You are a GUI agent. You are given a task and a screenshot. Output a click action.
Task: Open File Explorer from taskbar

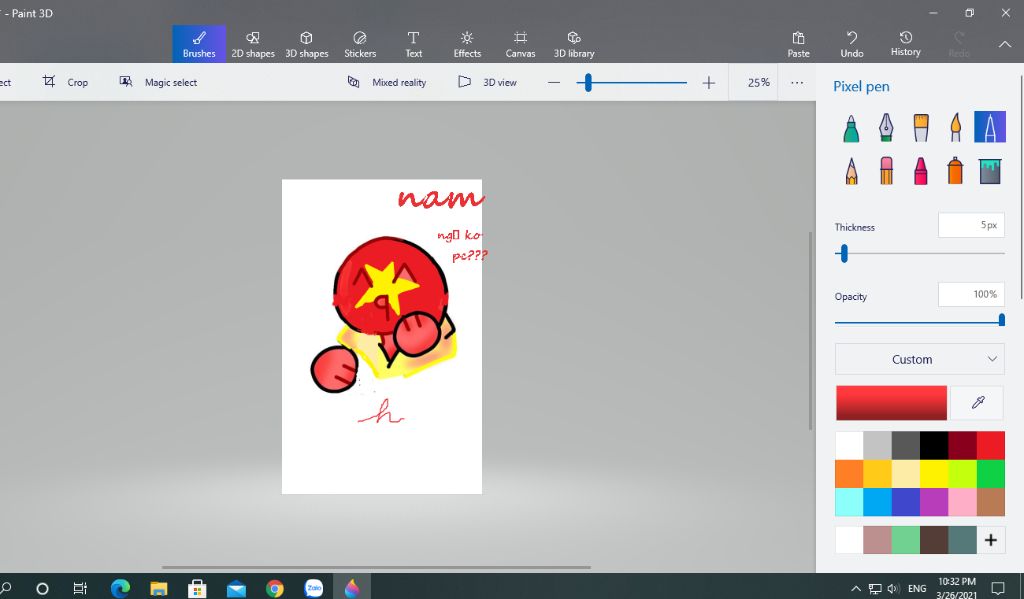click(159, 588)
